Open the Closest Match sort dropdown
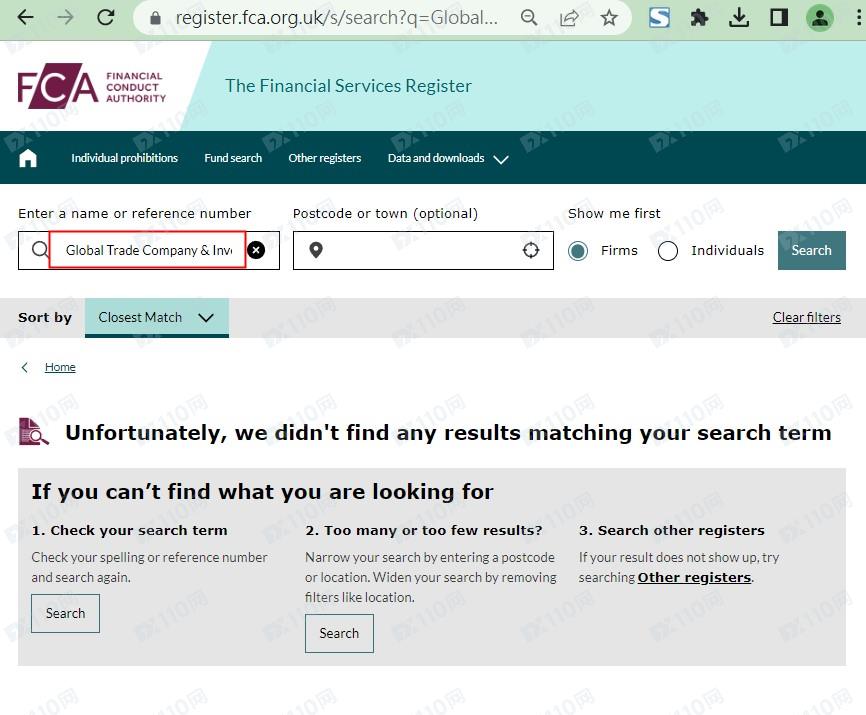The width and height of the screenshot is (866, 715). tap(157, 318)
